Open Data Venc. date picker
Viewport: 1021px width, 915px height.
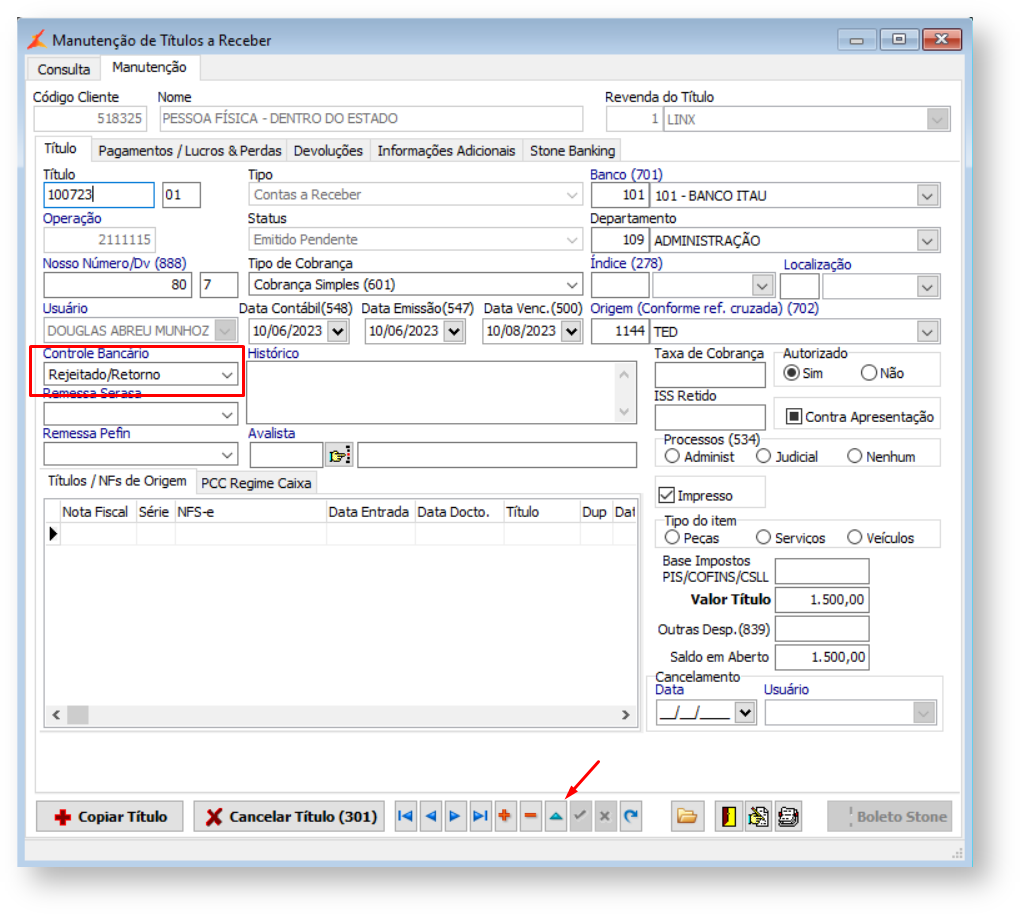point(571,331)
